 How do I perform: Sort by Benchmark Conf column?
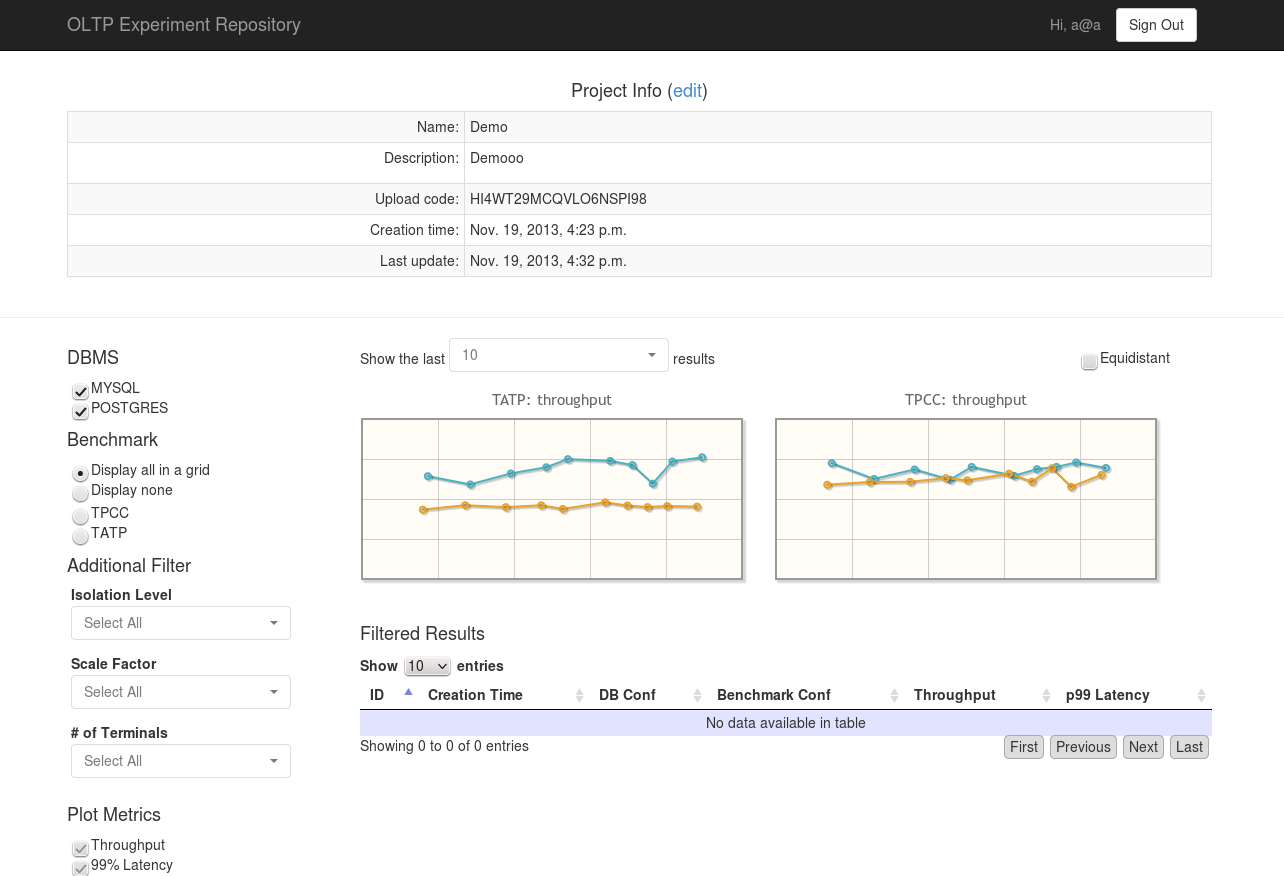(x=894, y=695)
